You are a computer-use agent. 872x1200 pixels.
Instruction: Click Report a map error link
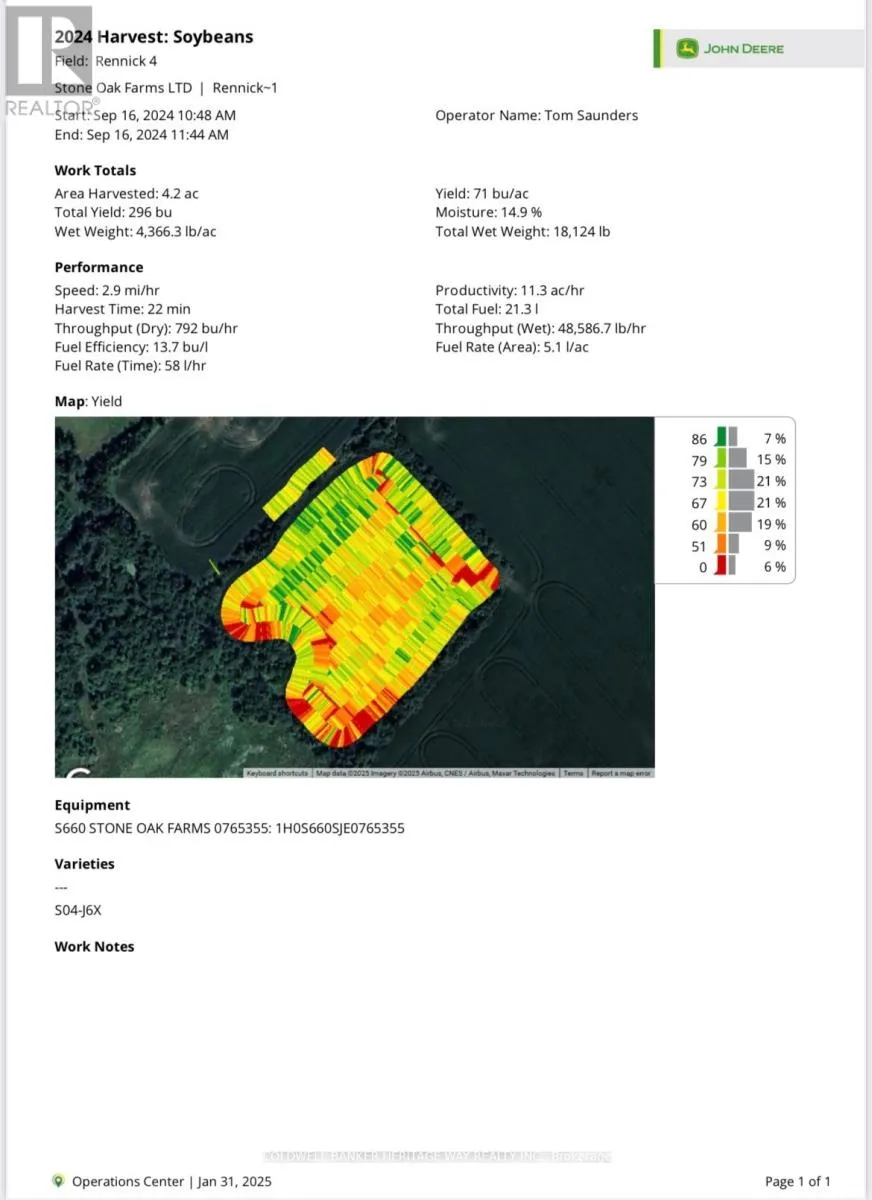621,773
